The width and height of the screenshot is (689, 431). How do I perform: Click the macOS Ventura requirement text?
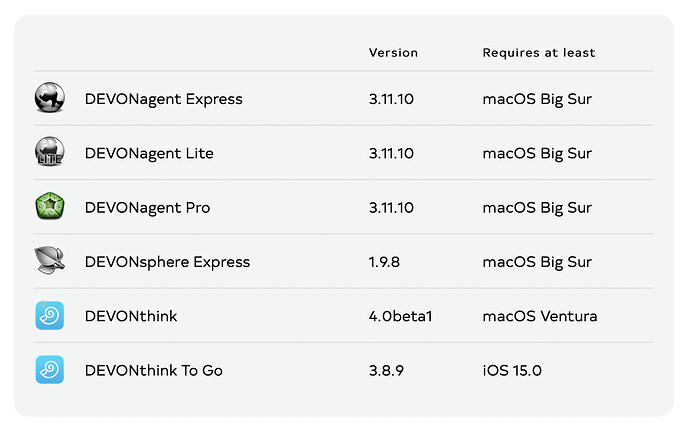(x=539, y=316)
